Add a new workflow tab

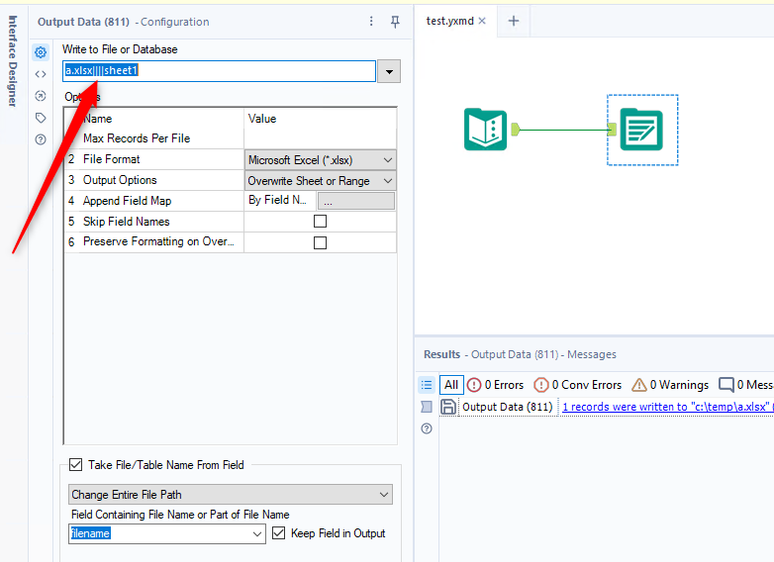pos(513,21)
